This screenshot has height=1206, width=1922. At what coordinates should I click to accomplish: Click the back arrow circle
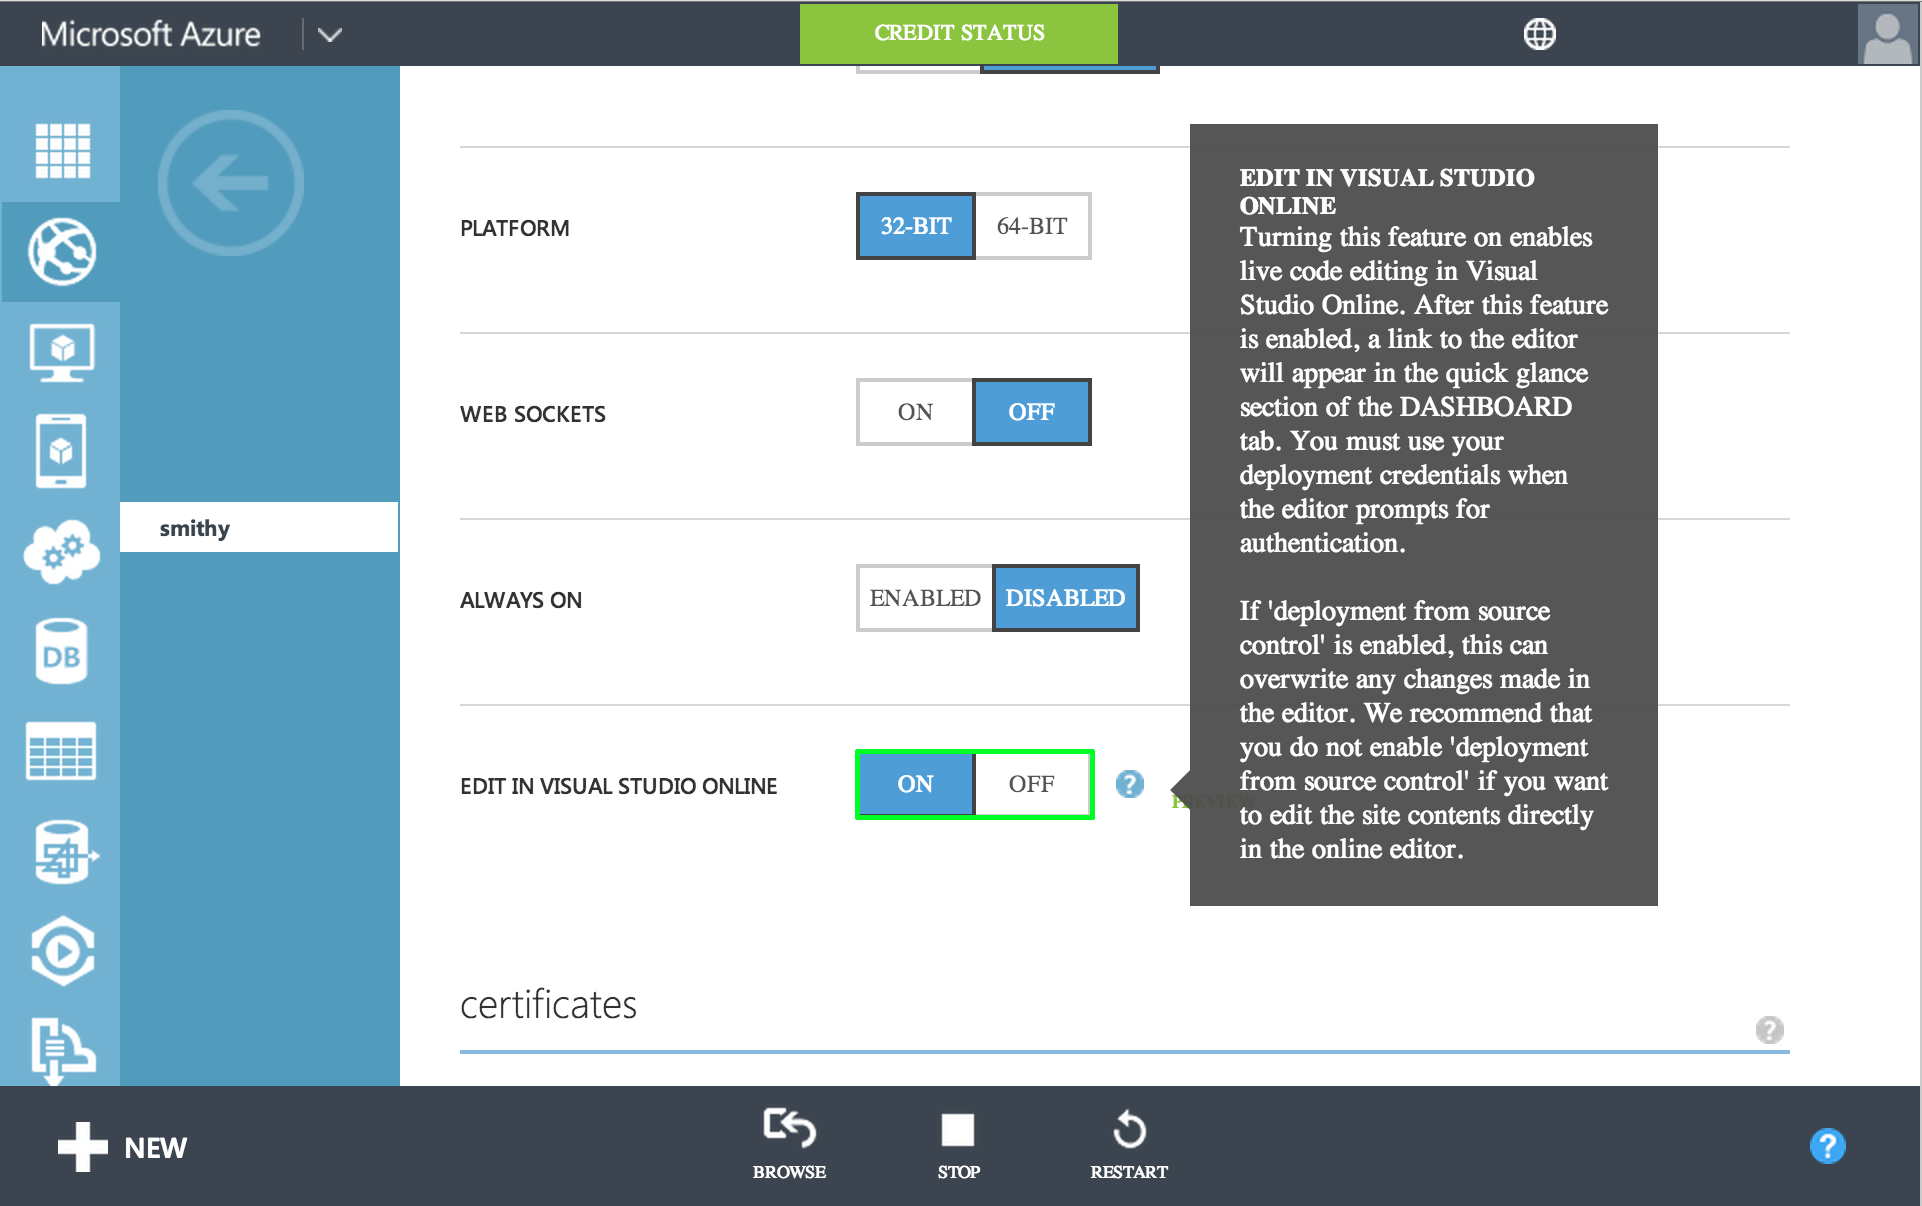pos(231,183)
